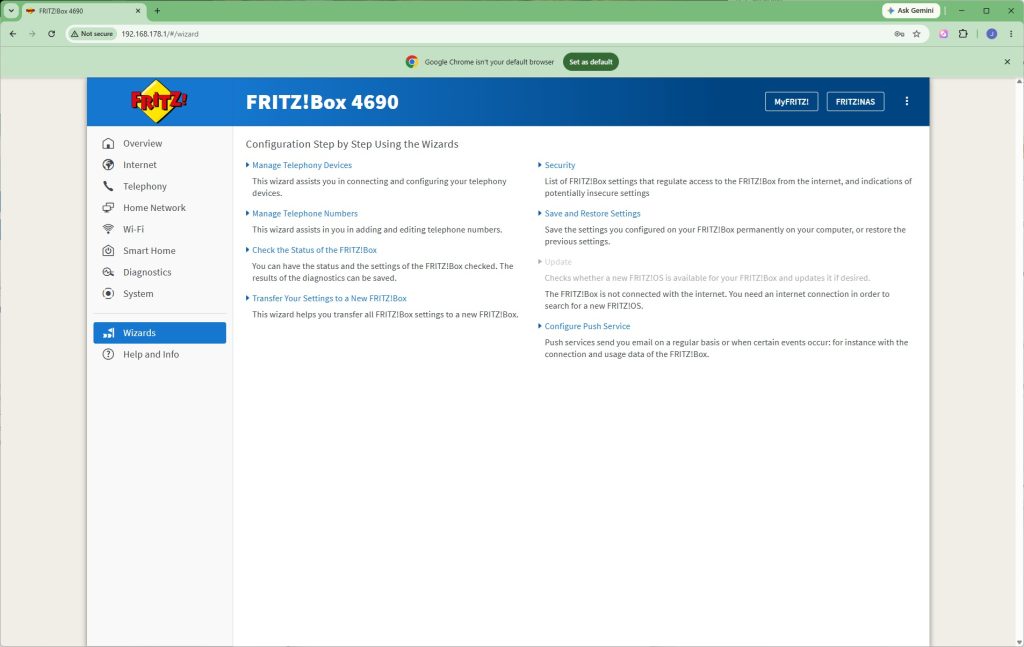Click the System icon in sidebar
This screenshot has height=647, width=1024.
click(108, 294)
